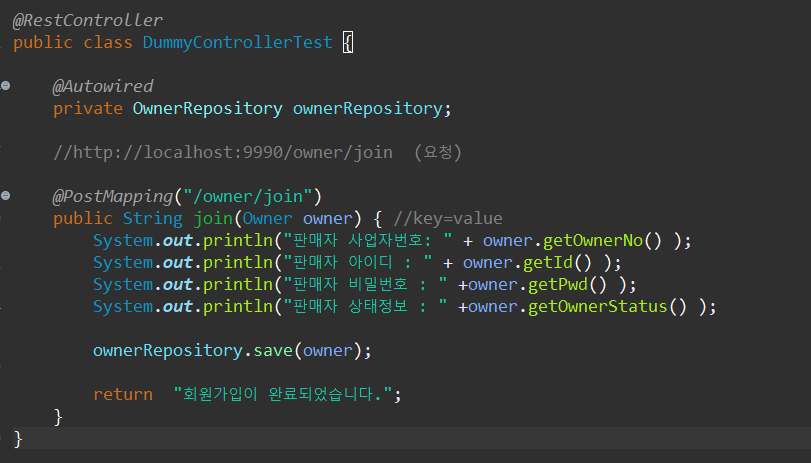This screenshot has width=811, height=463.
Task: Collapse the @PostMapping method fold marker
Action: (x=6, y=196)
